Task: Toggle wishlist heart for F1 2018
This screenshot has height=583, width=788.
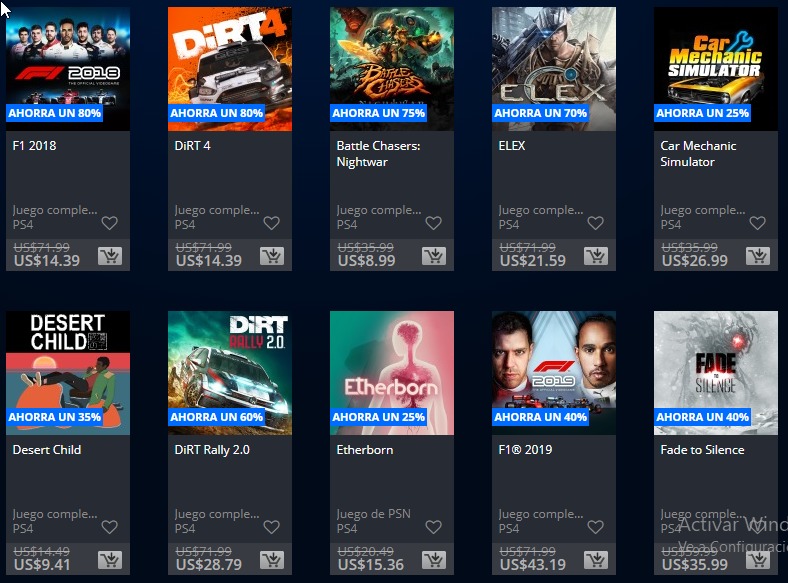Action: 110,223
